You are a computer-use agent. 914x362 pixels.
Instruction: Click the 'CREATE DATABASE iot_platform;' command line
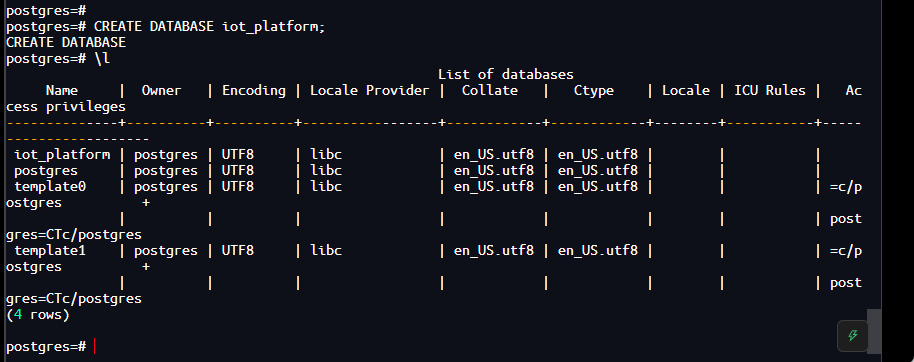(x=209, y=27)
